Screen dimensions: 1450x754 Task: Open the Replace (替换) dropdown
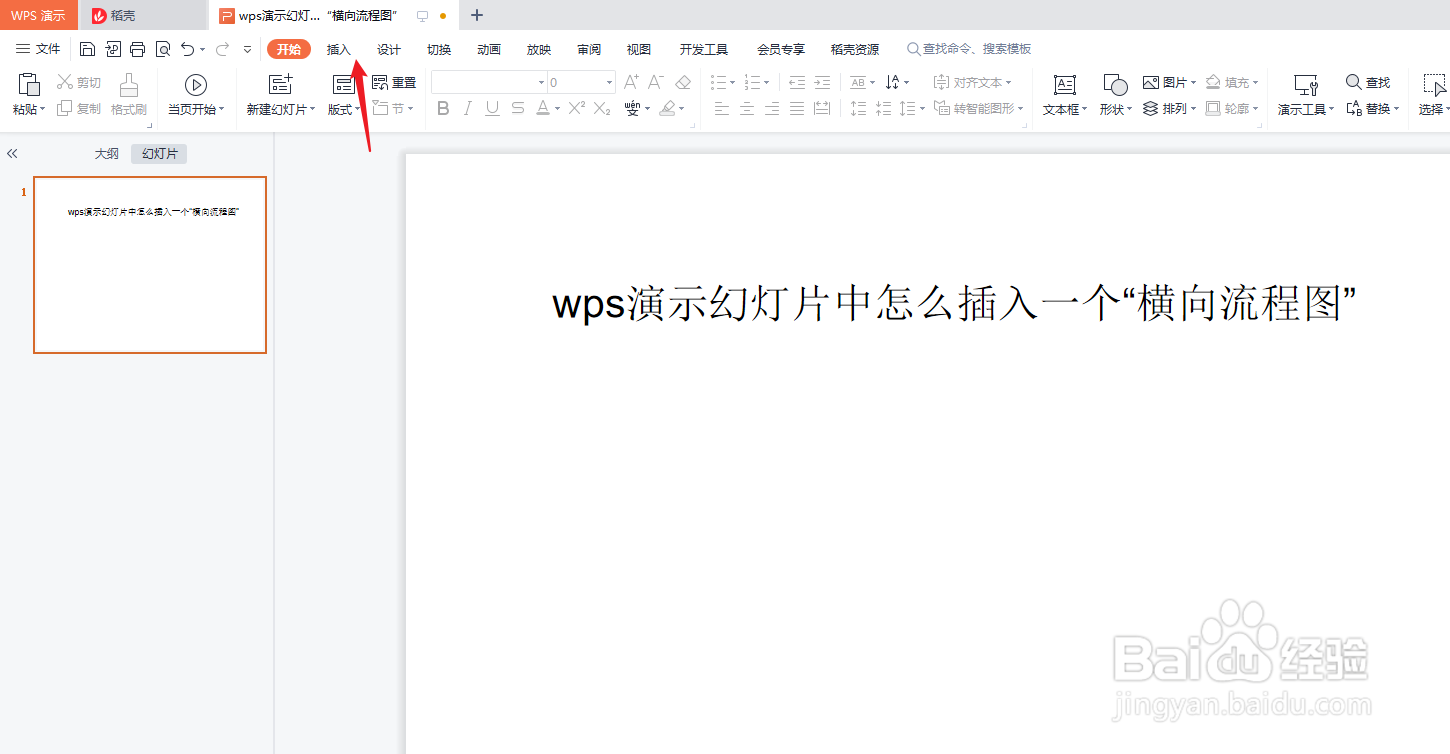click(1372, 108)
